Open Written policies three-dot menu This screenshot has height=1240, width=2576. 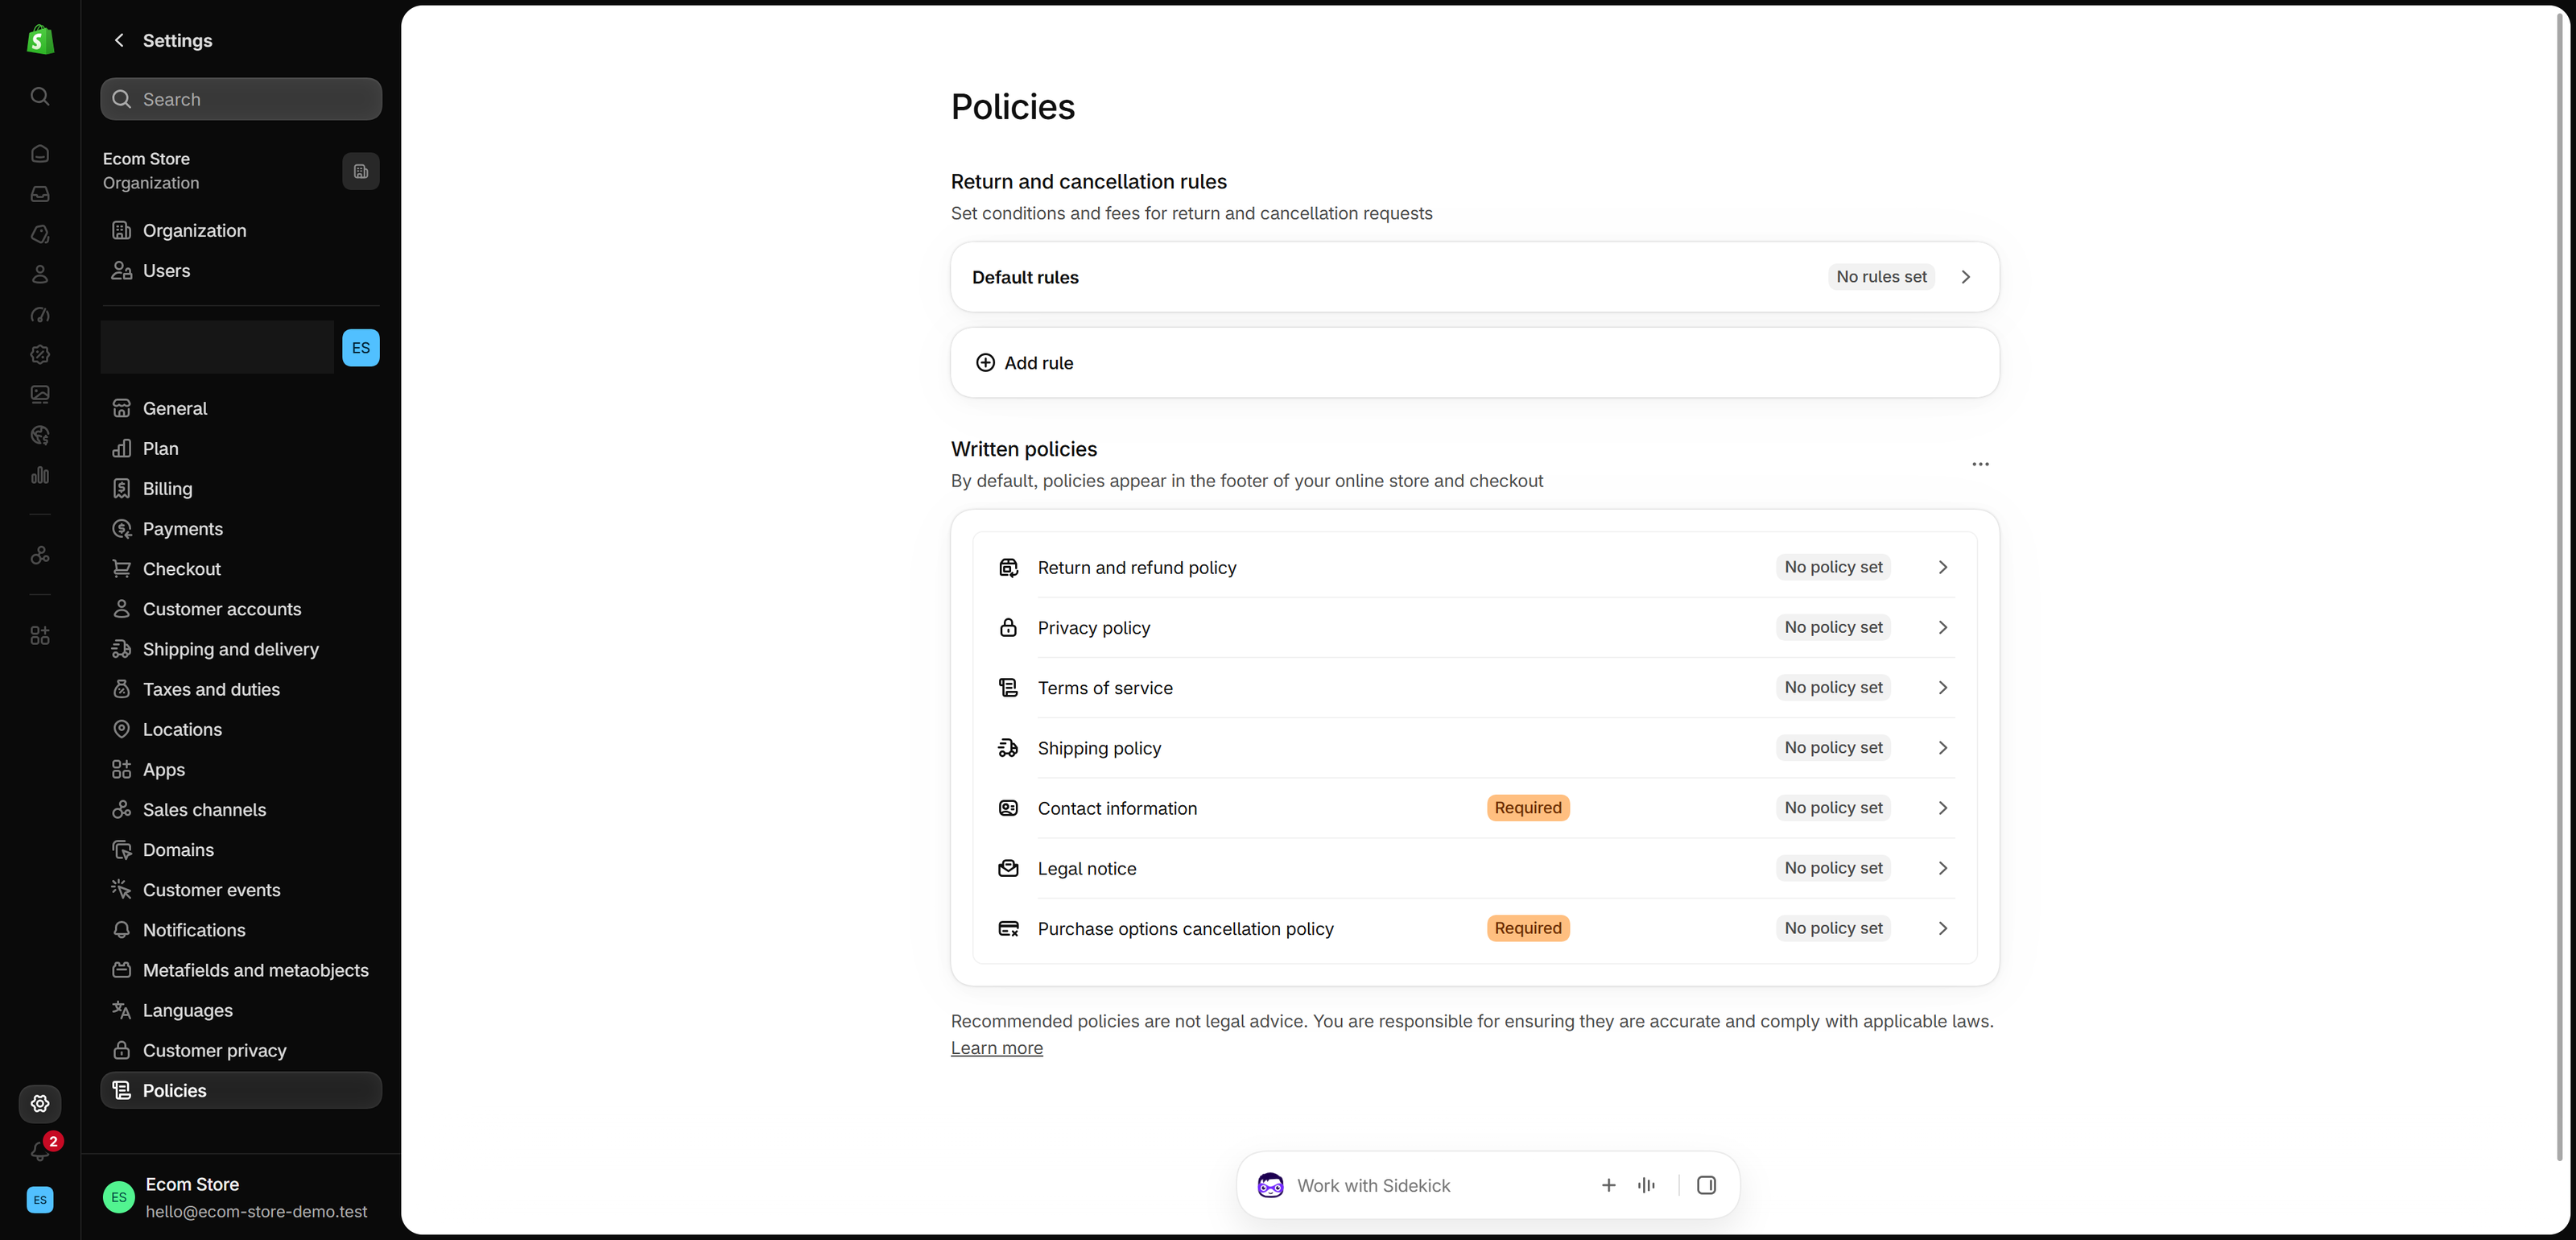(1980, 464)
